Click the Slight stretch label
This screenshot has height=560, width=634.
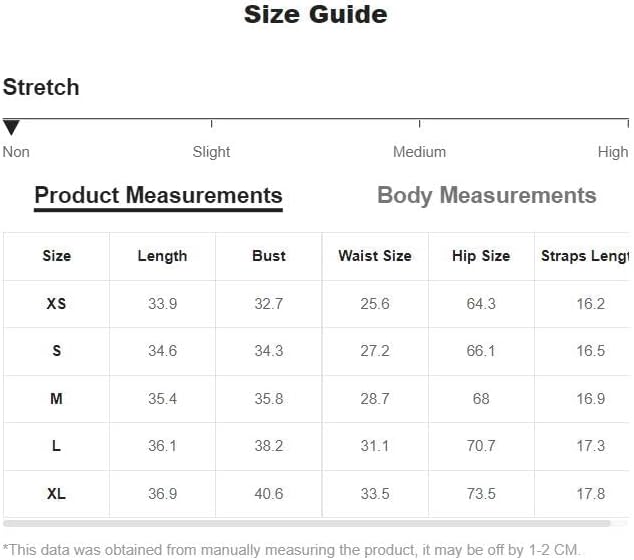coord(211,152)
